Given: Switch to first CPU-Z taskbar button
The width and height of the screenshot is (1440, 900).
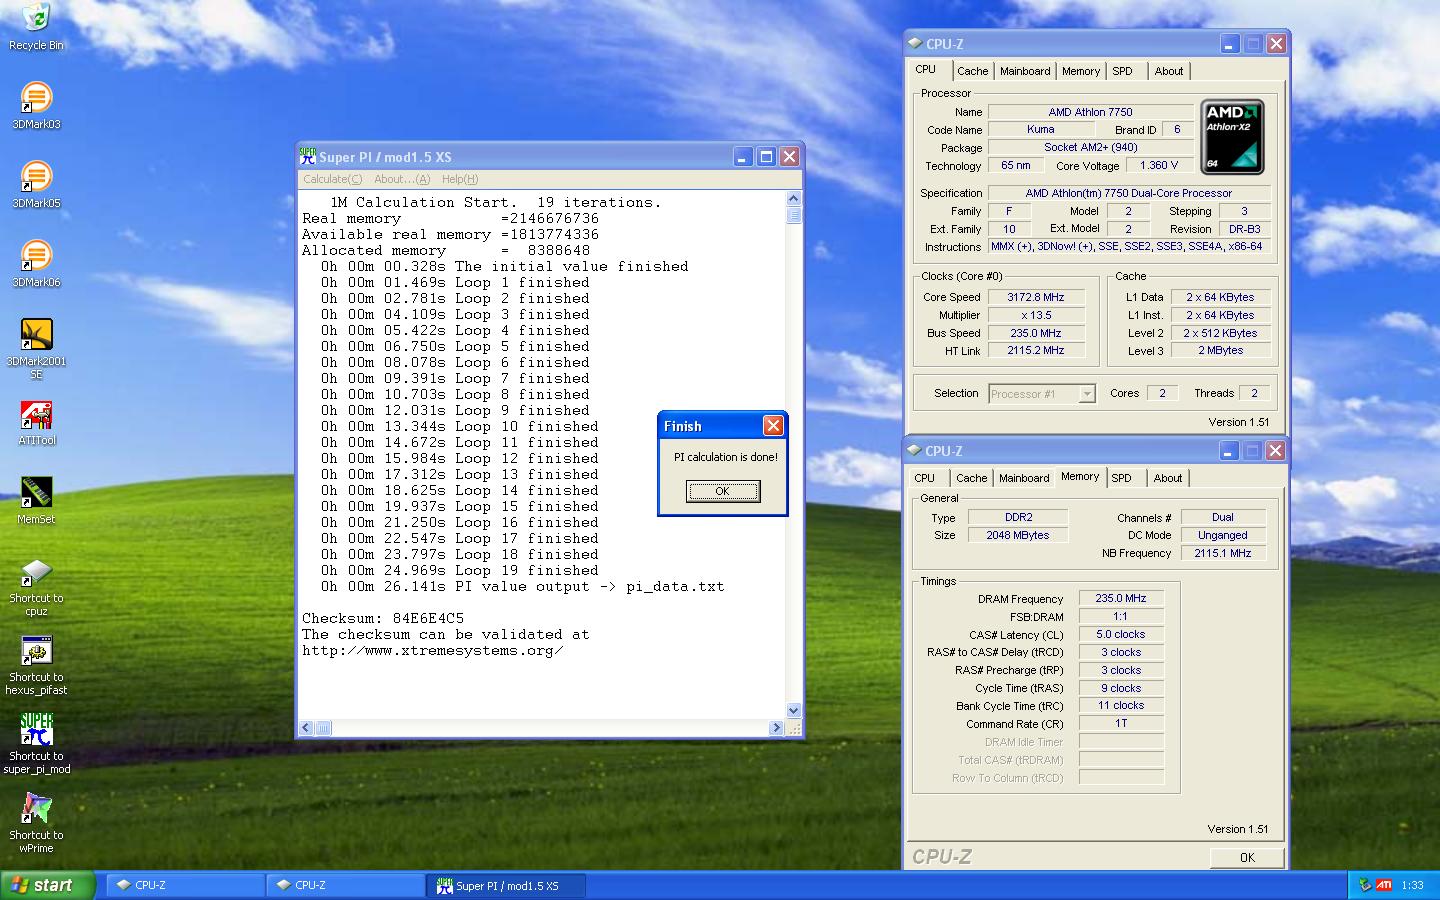Looking at the screenshot, I should click(185, 885).
